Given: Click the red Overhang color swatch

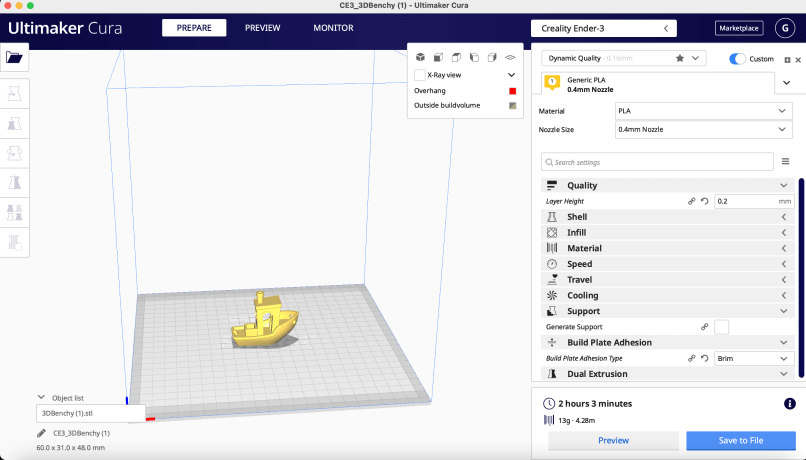Looking at the screenshot, I should (x=512, y=91).
